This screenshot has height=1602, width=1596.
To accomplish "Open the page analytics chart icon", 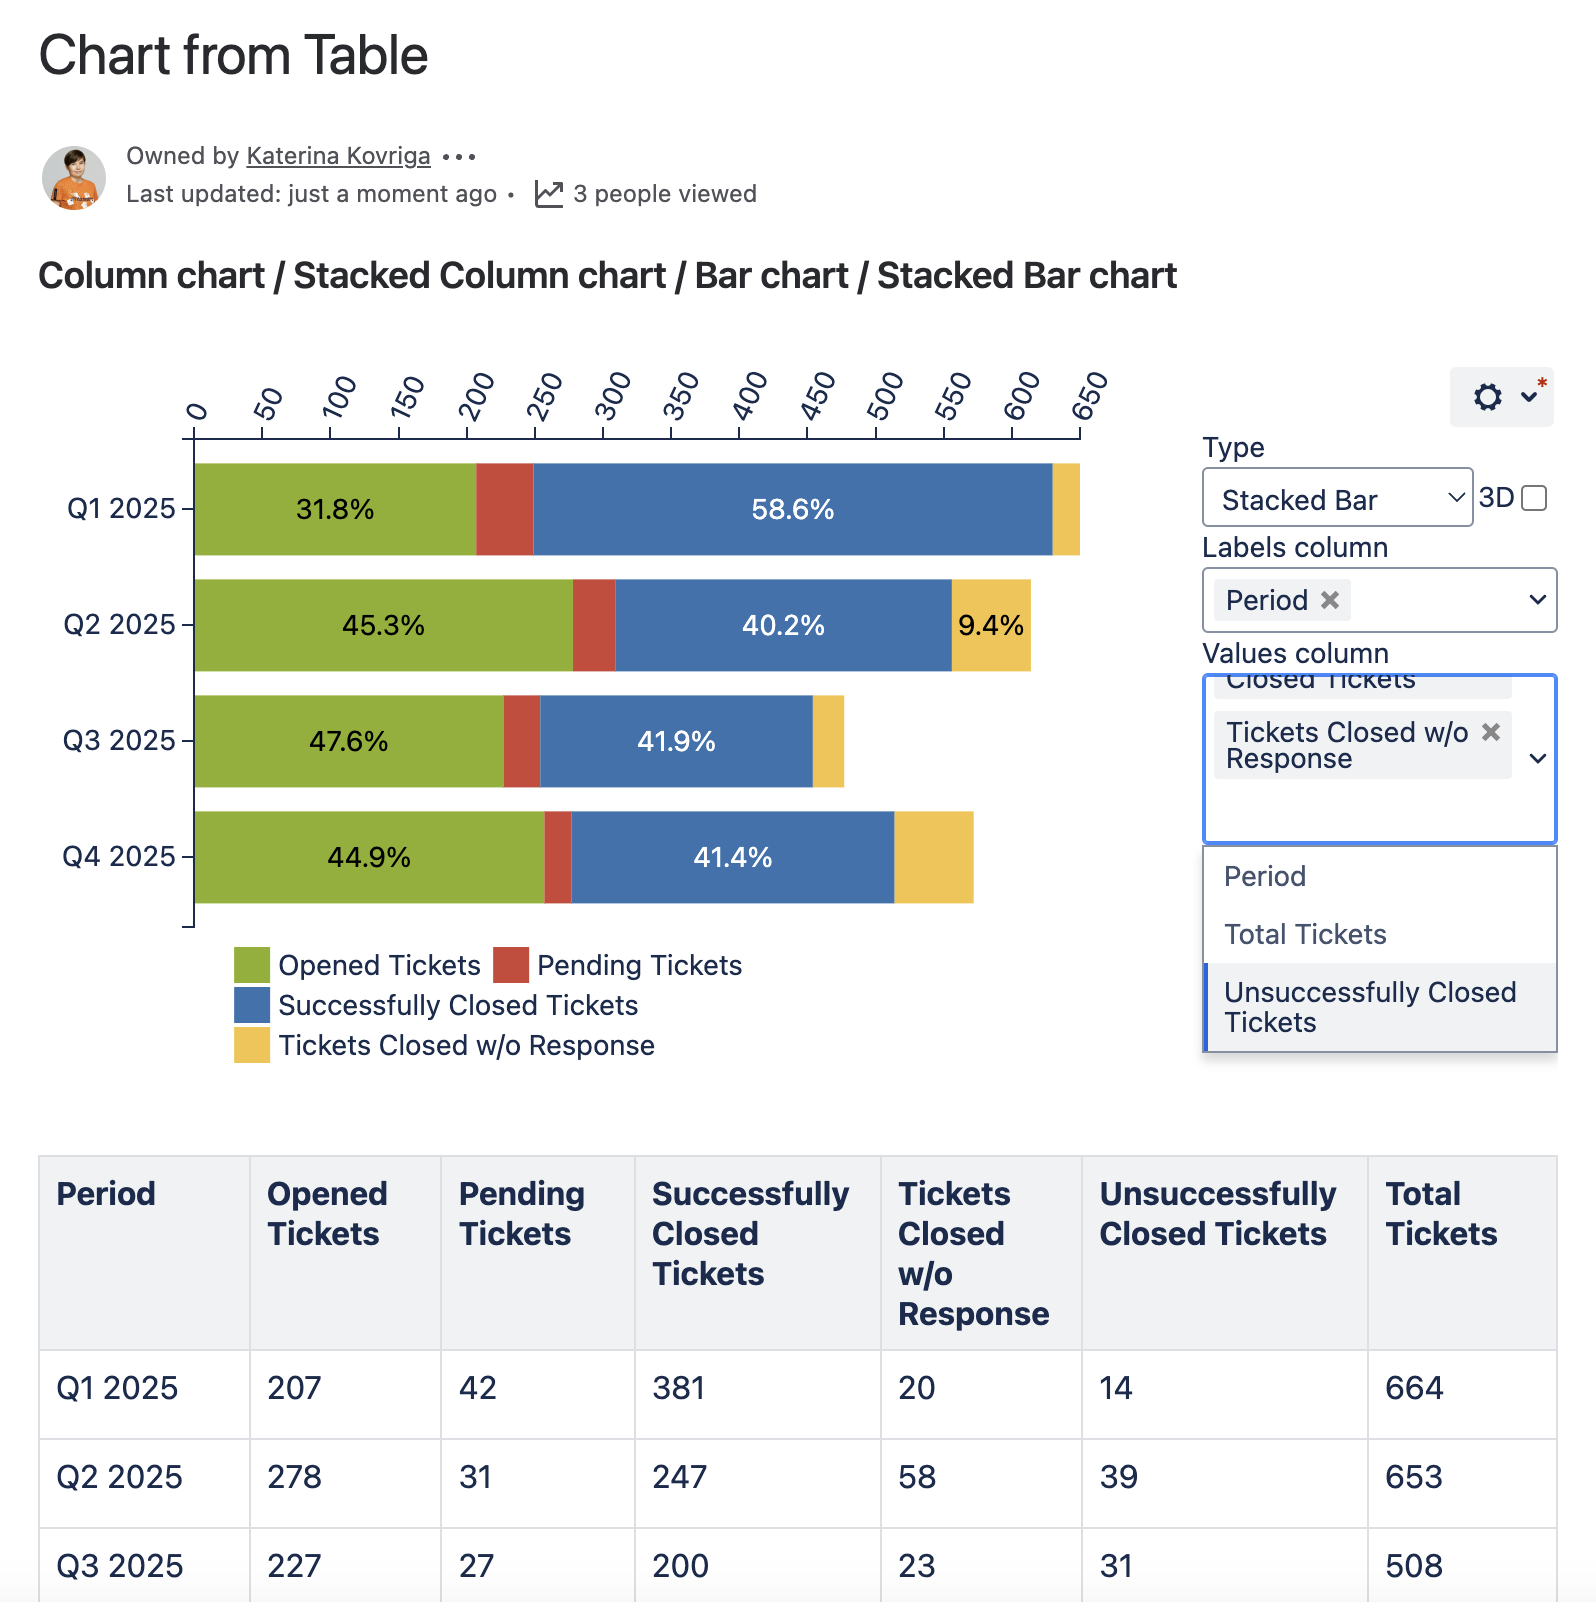I will point(549,194).
